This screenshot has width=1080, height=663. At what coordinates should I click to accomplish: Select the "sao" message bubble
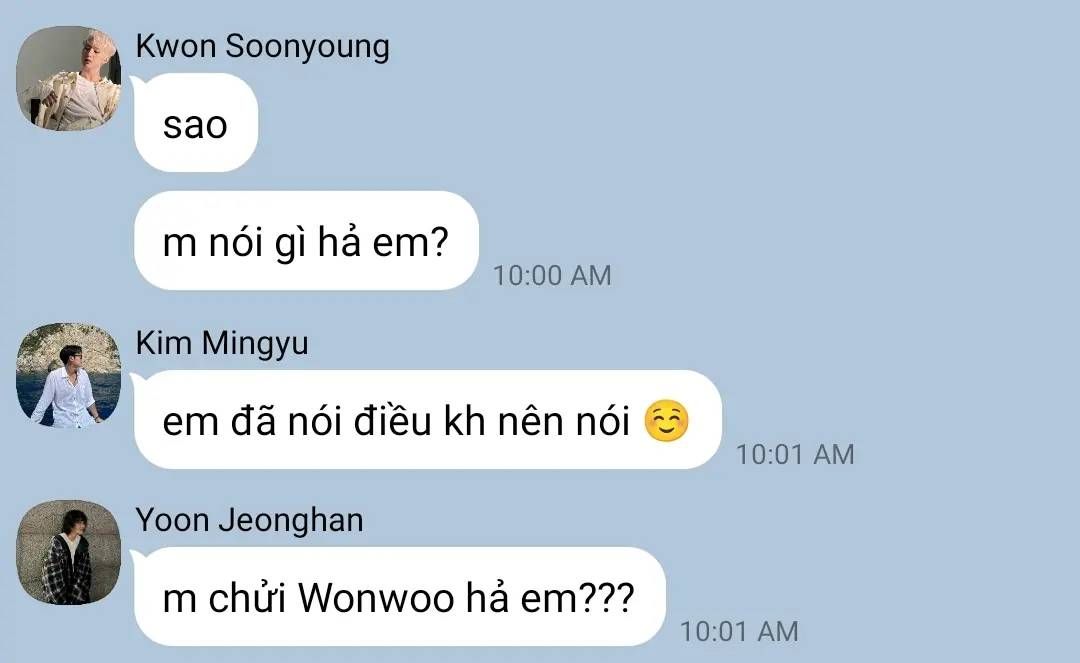[x=196, y=123]
